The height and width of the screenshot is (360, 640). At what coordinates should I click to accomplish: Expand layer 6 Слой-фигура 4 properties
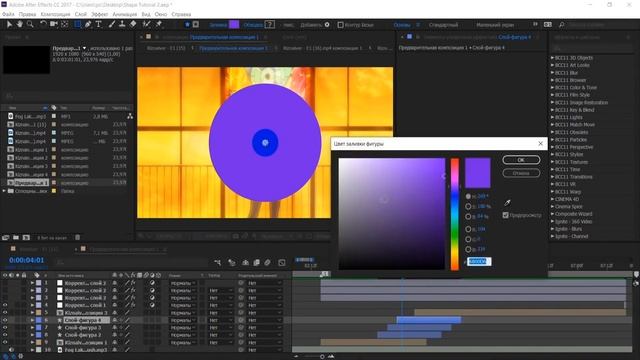point(32,320)
